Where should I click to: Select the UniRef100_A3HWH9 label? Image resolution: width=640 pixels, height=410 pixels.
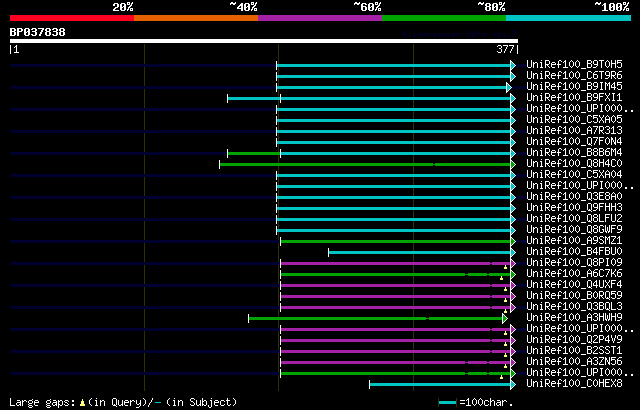coord(574,318)
